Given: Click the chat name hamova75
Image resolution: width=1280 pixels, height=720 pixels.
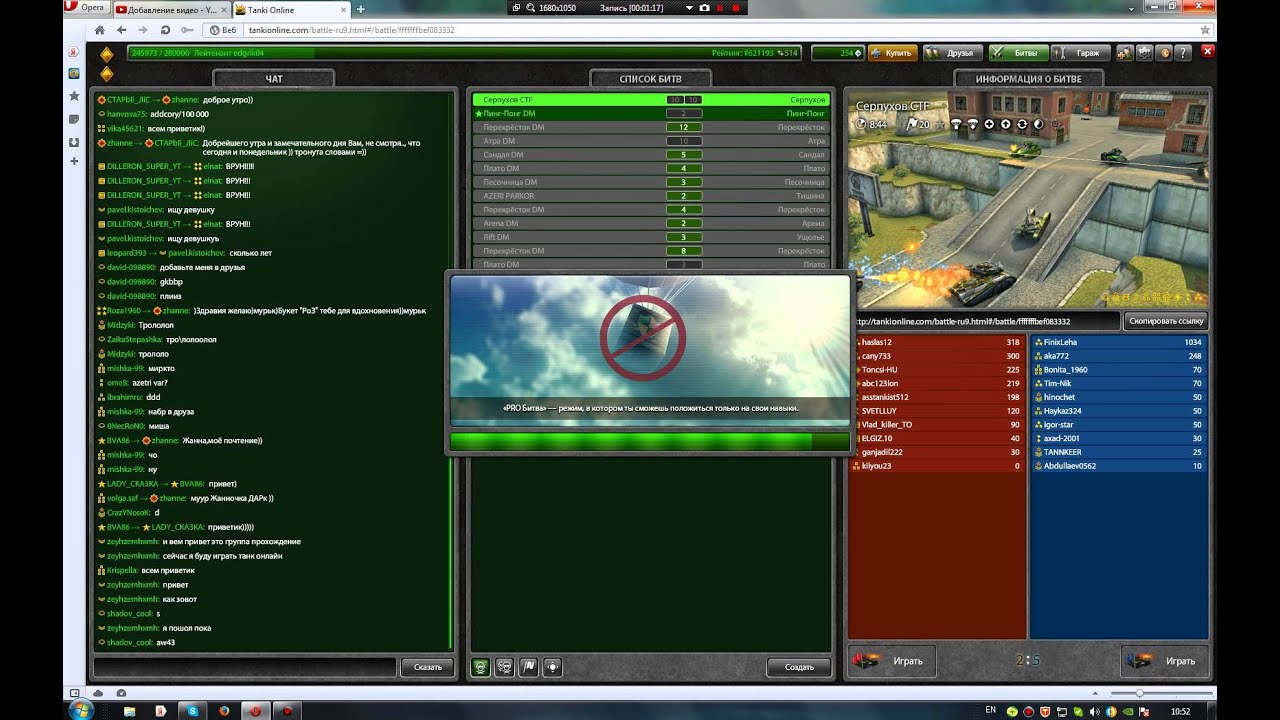Looking at the screenshot, I should pyautogui.click(x=126, y=114).
